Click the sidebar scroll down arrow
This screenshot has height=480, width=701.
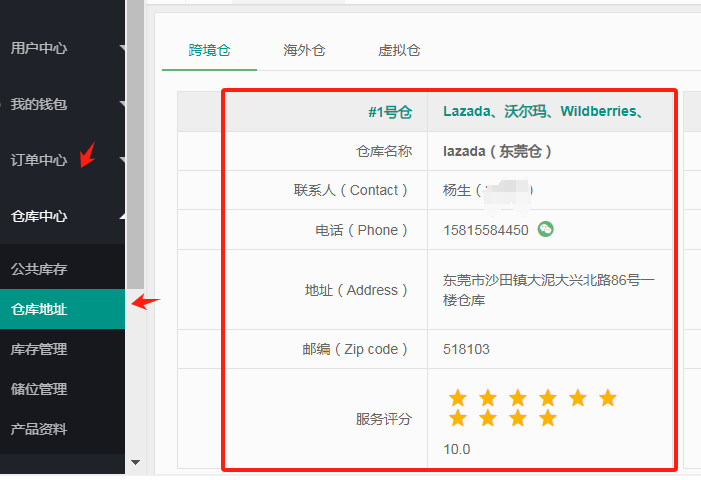(x=135, y=462)
